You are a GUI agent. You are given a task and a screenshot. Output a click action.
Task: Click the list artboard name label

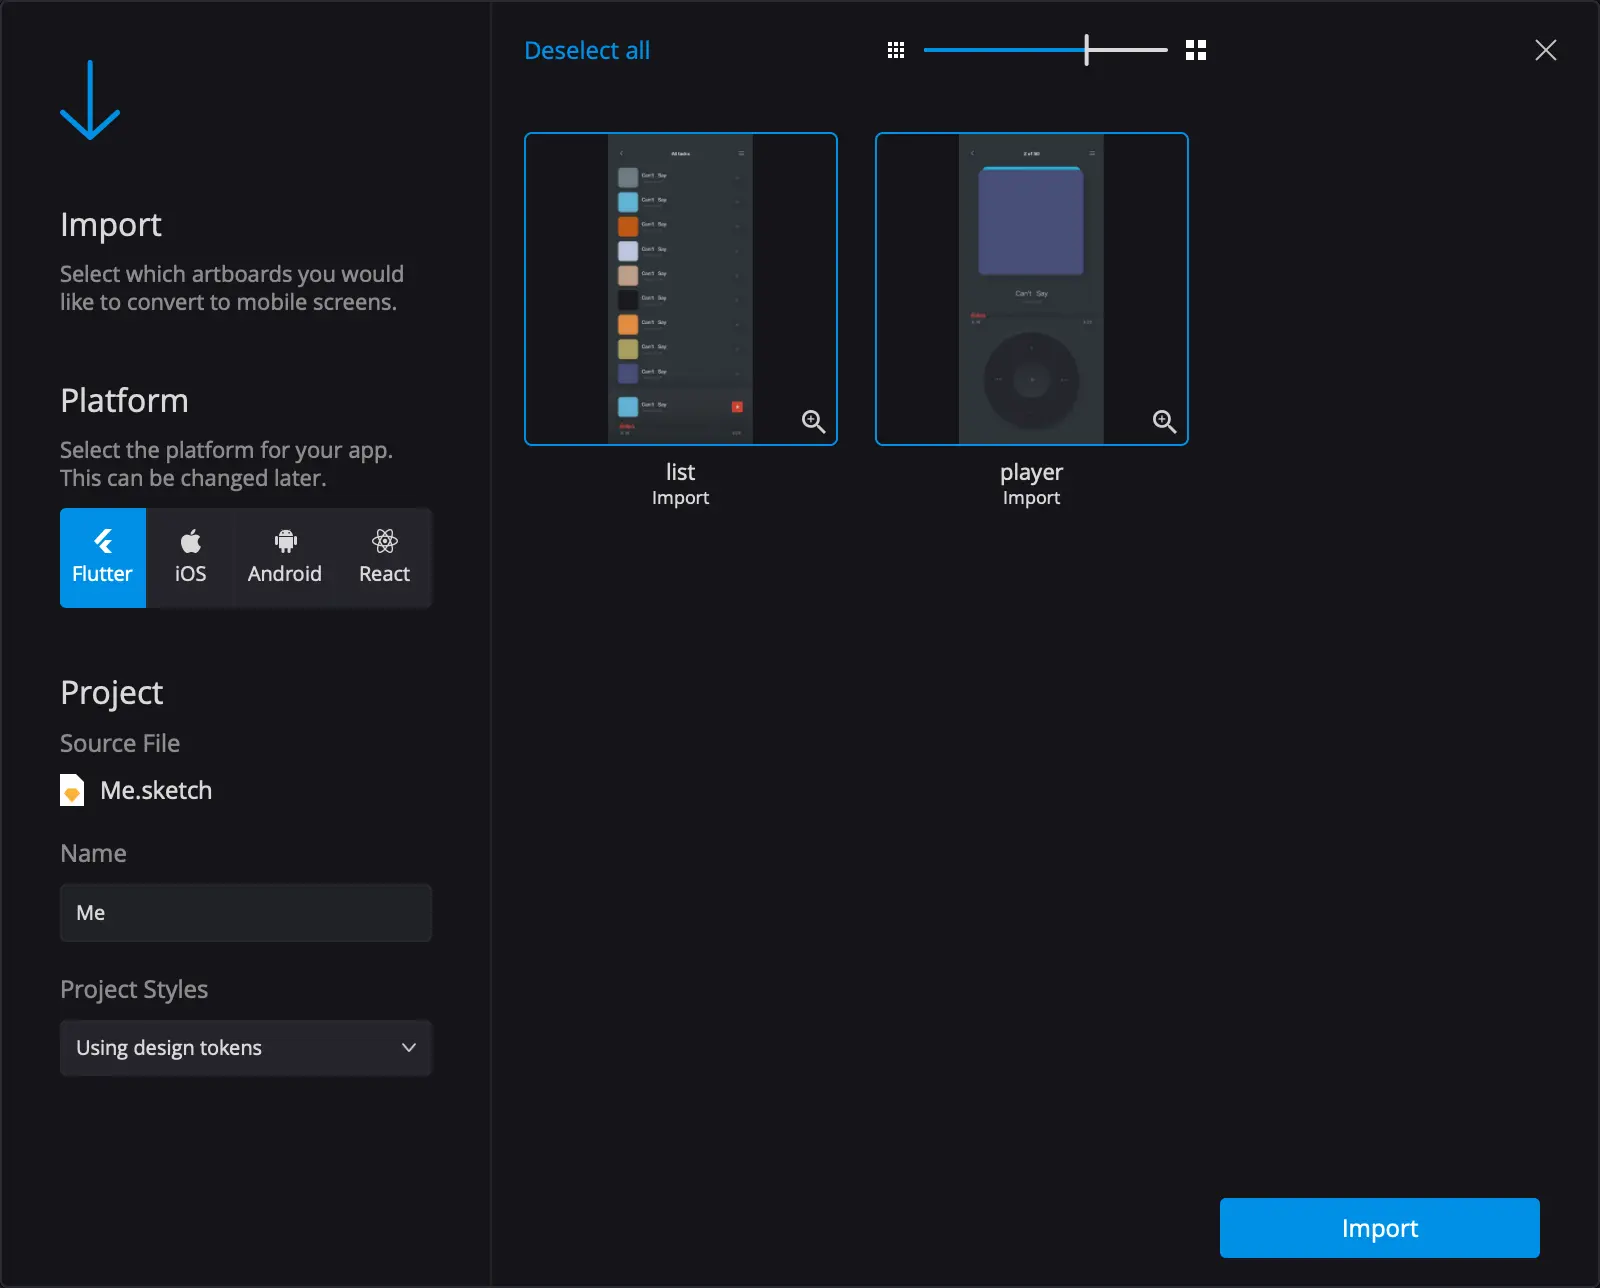click(x=681, y=472)
